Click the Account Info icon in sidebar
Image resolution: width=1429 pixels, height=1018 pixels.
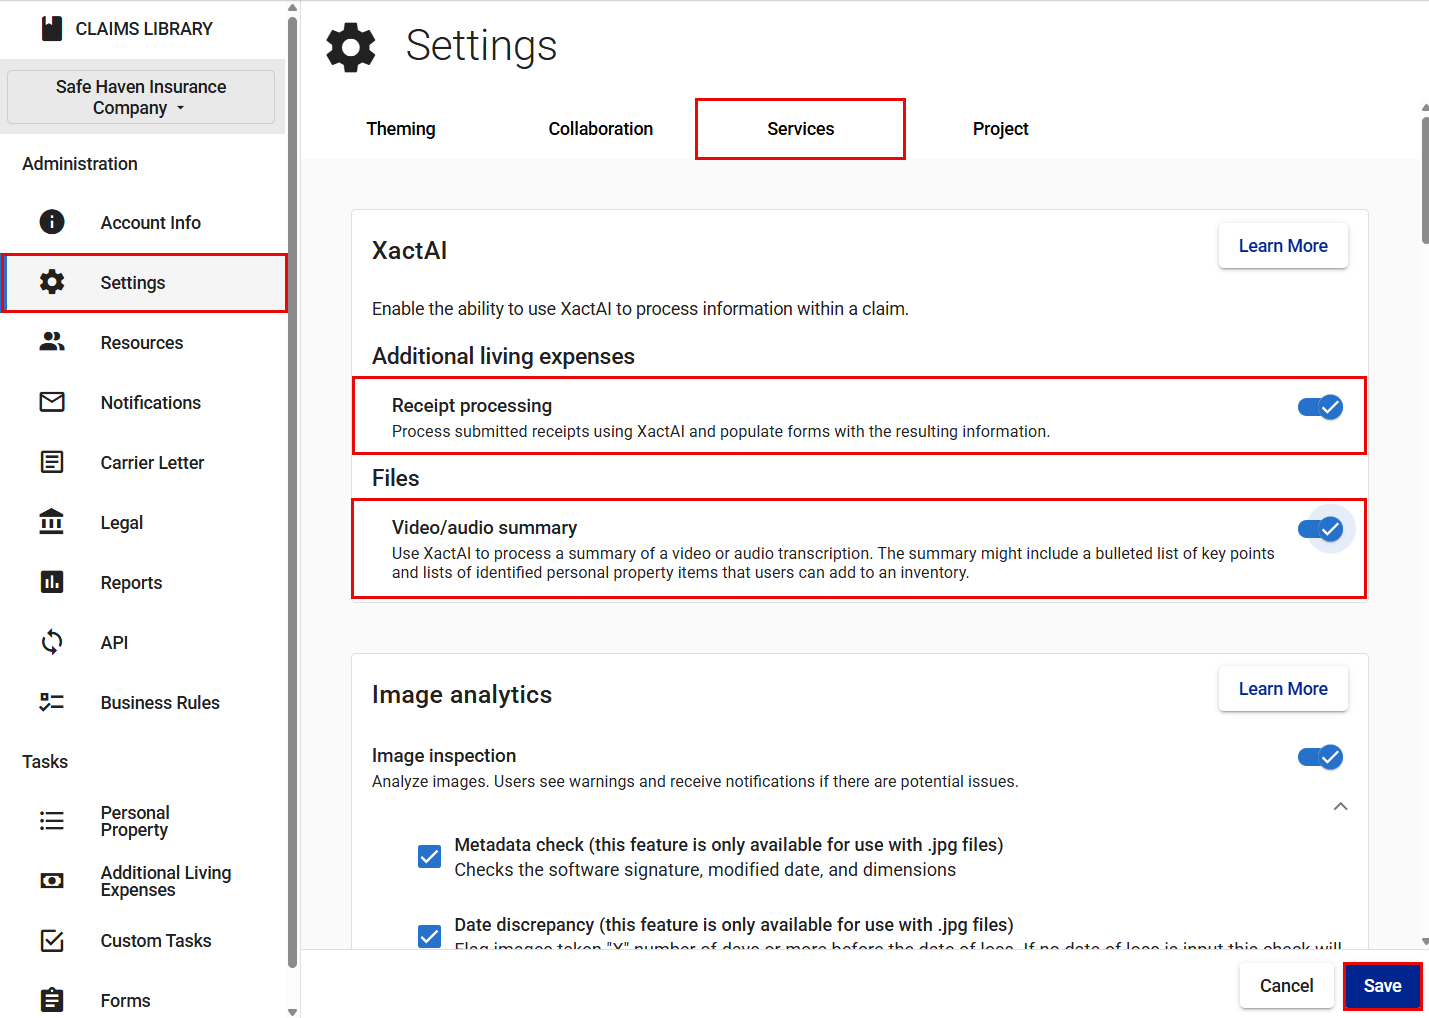[x=52, y=222]
